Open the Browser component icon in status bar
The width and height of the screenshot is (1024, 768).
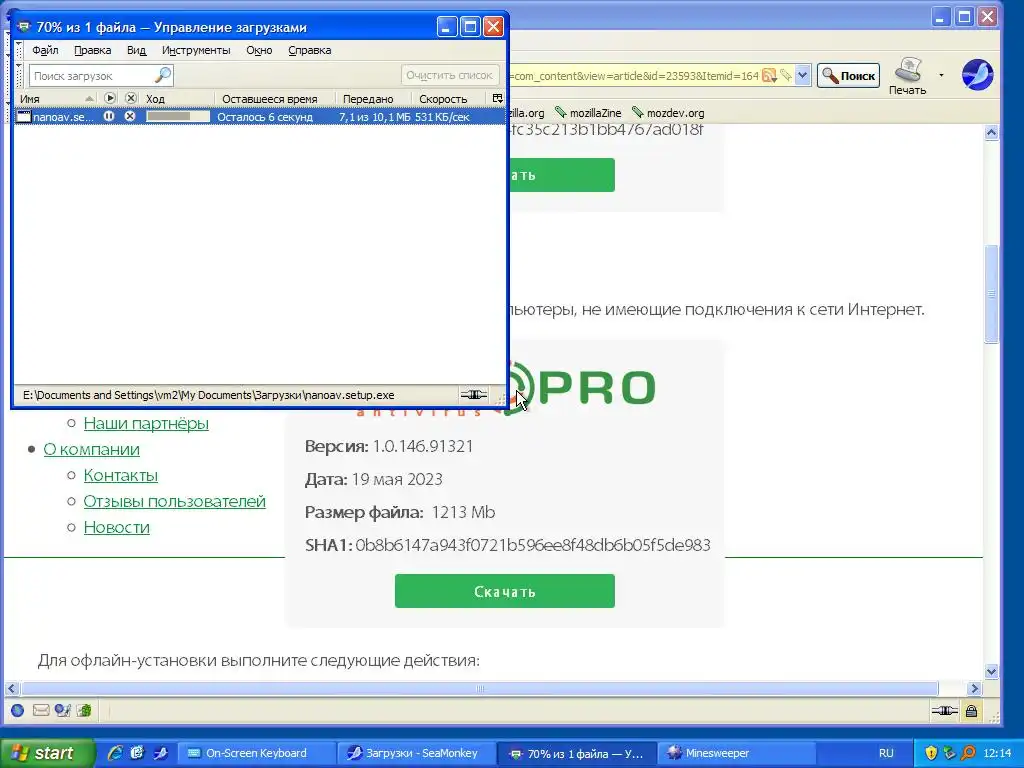click(18, 711)
